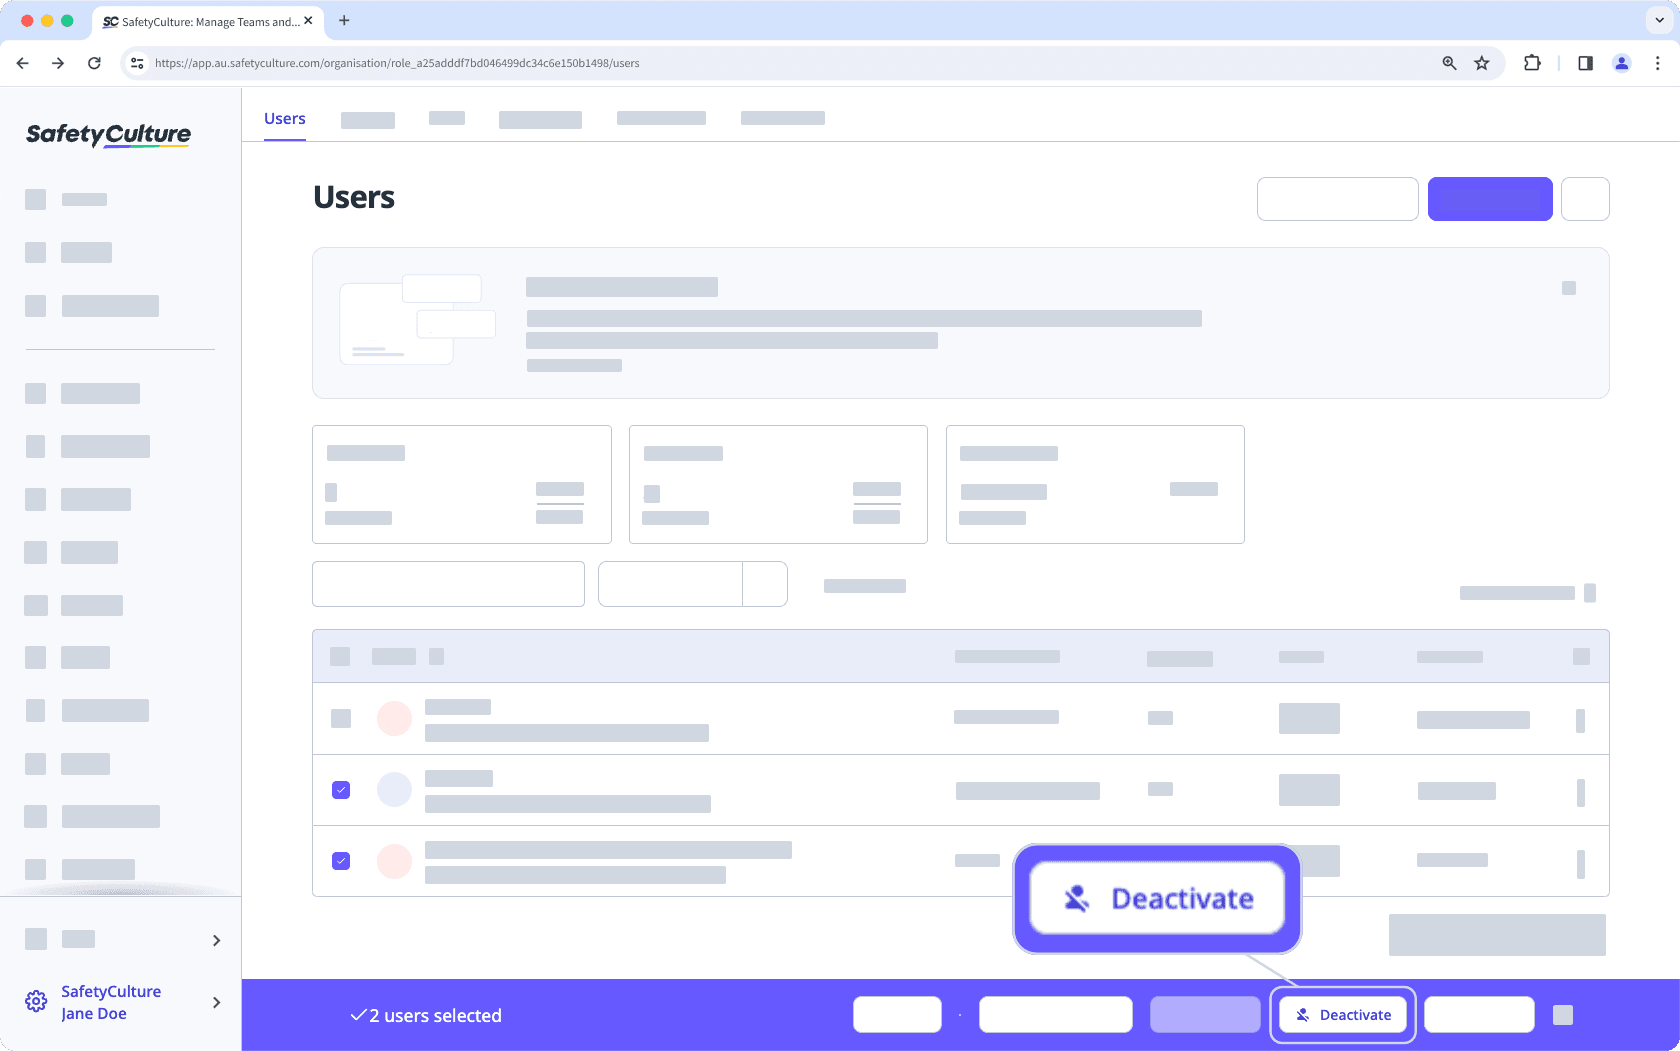The width and height of the screenshot is (1680, 1051).
Task: Open the zoom magnifier in the address bar
Action: [1448, 62]
